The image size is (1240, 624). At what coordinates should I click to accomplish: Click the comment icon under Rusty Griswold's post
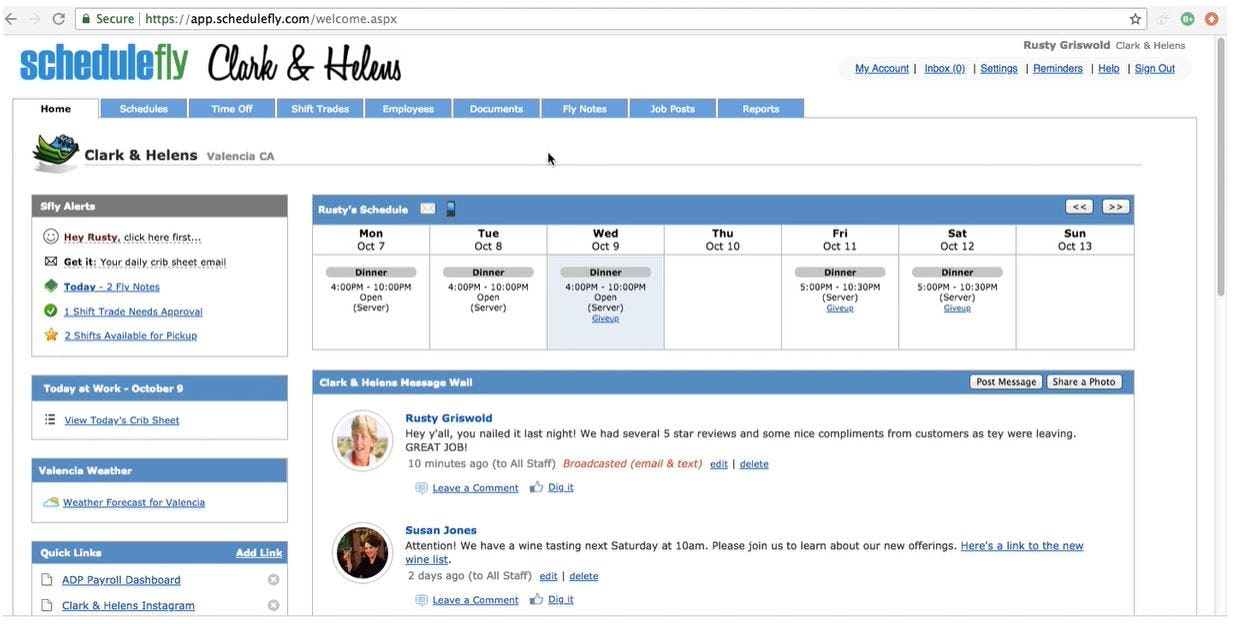(421, 488)
